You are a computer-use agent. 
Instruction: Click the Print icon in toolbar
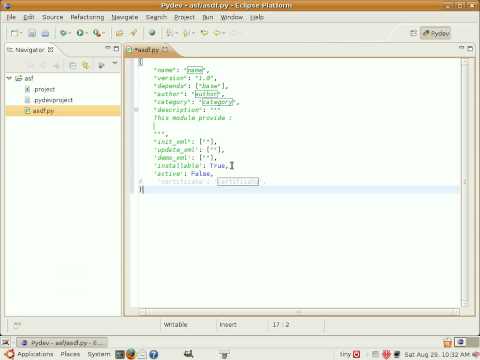(x=45, y=33)
